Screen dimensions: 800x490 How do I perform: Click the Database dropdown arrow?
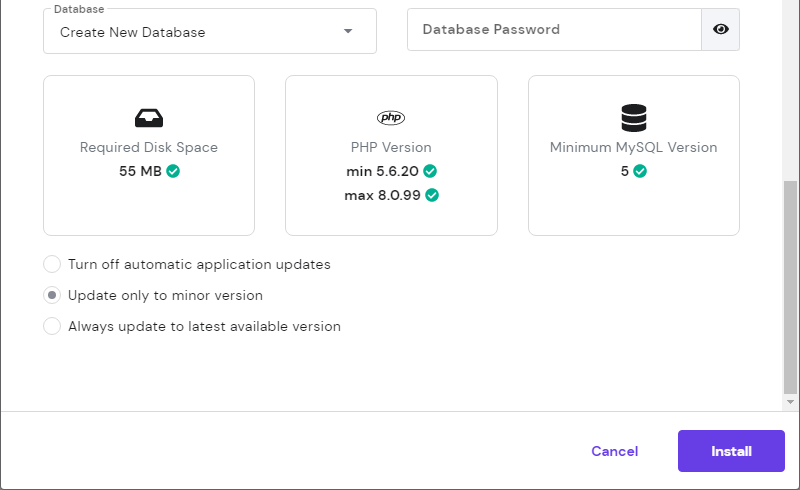[348, 32]
